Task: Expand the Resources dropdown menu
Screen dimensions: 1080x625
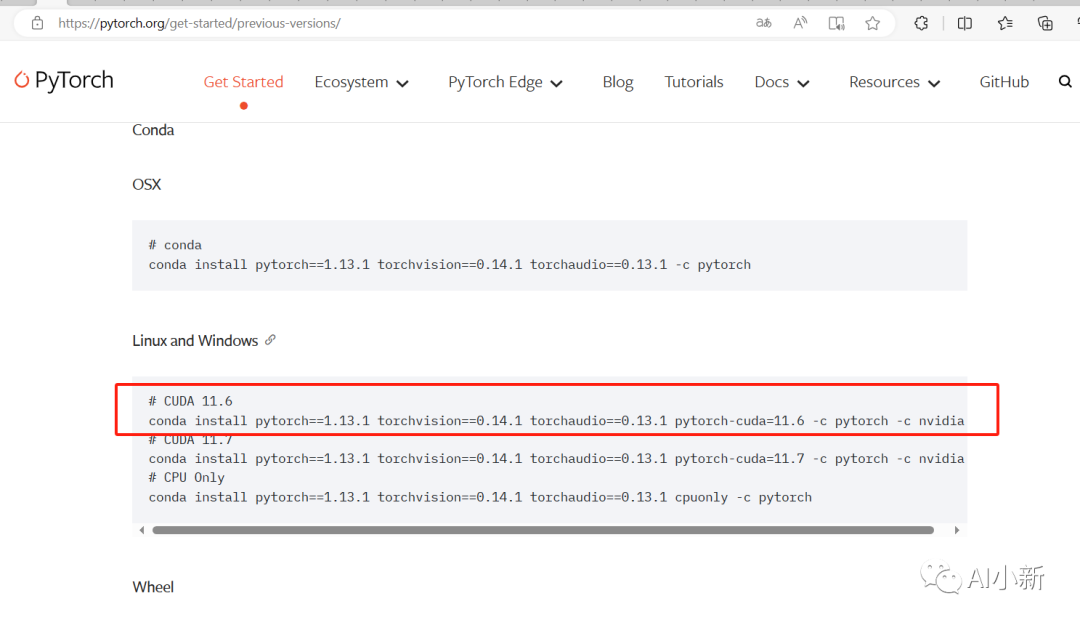Action: click(x=894, y=82)
